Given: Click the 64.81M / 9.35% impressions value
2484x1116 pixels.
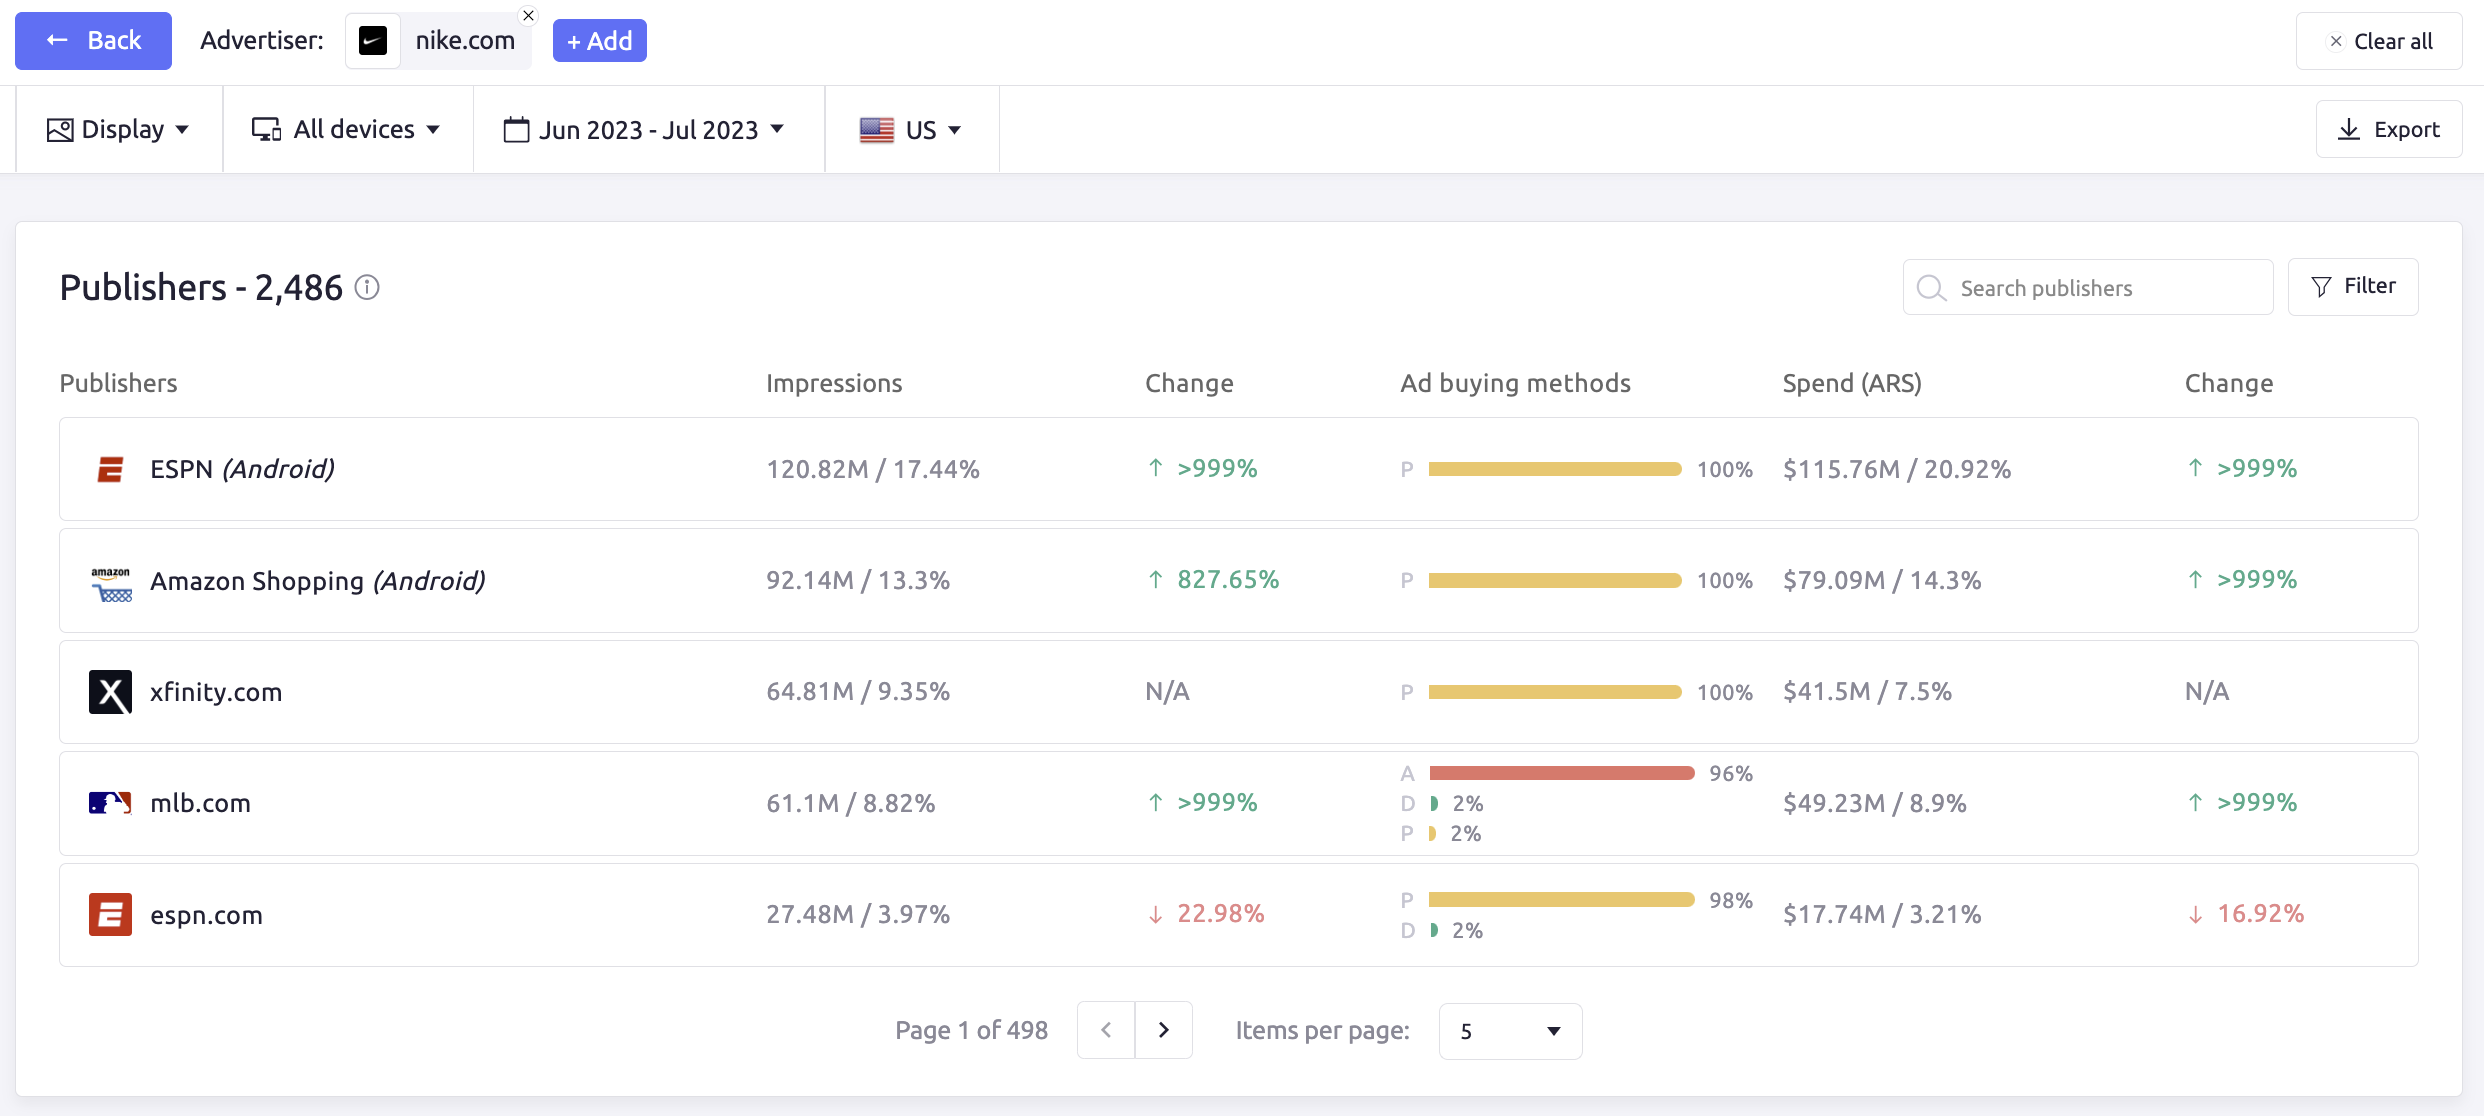Looking at the screenshot, I should pos(858,692).
